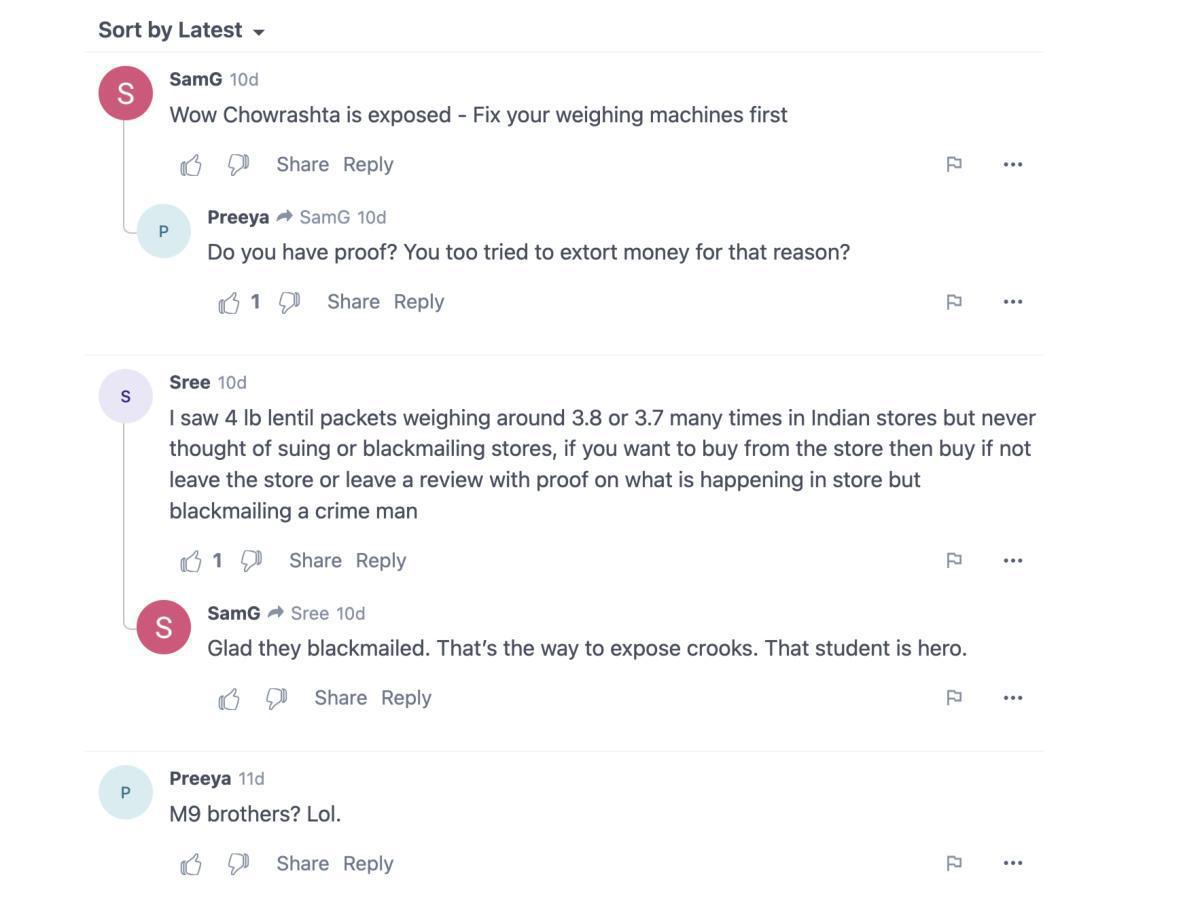Dislike Preeya's "Do you have proof" reply
Screen dimensions: 1200x920
pyautogui.click(x=289, y=302)
